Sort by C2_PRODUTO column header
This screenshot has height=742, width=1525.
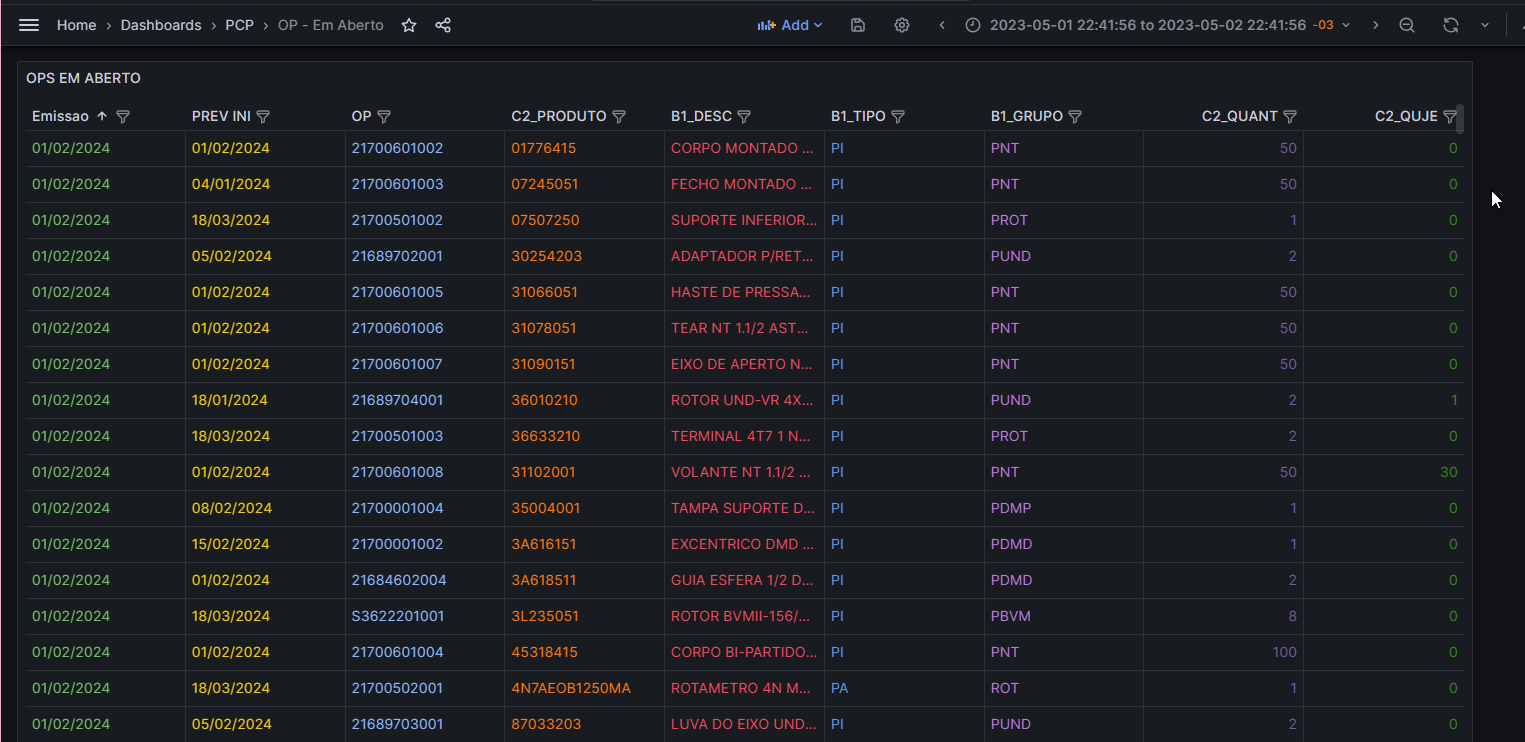coord(559,116)
